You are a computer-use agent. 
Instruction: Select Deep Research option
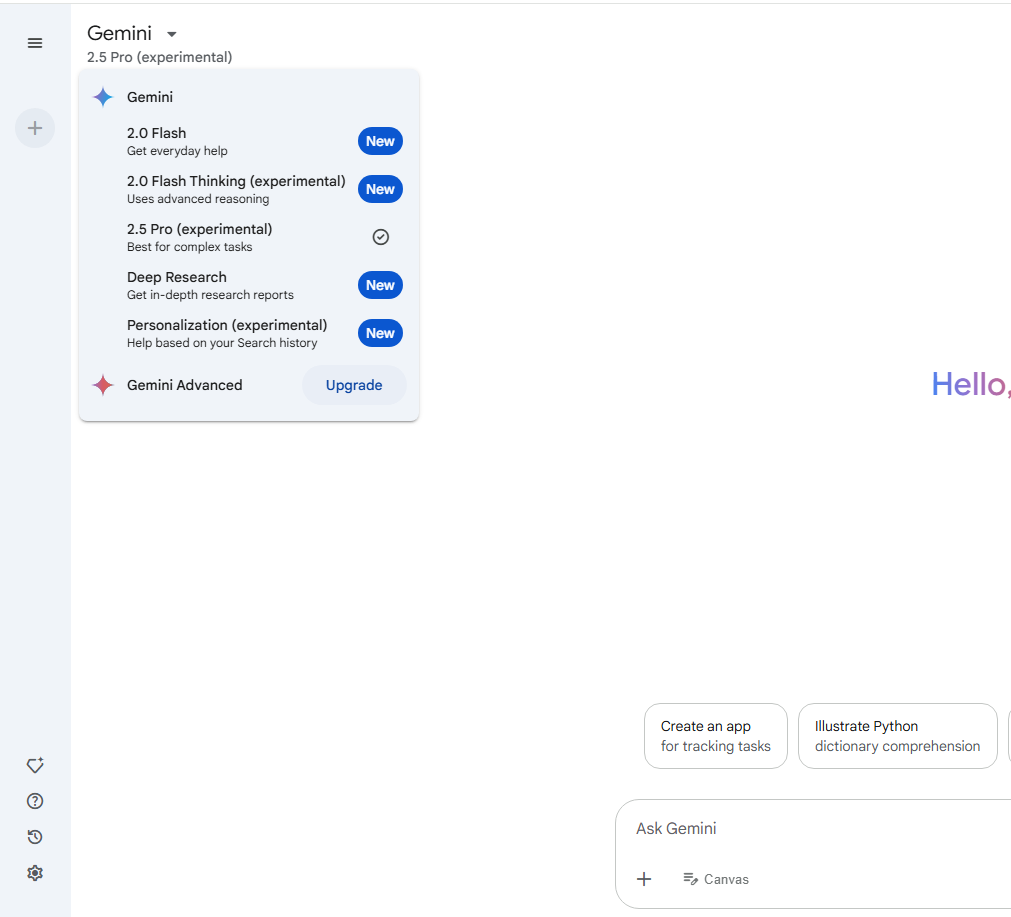click(249, 286)
